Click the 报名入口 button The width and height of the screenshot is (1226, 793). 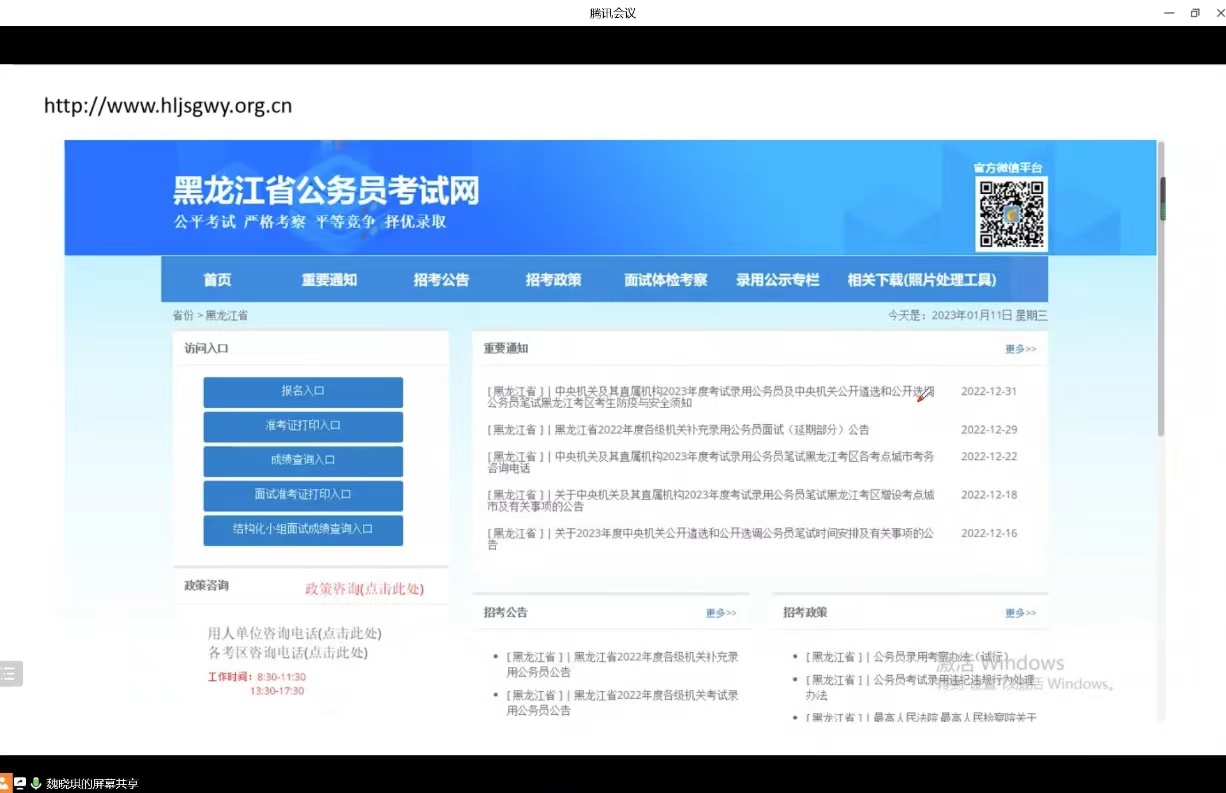coord(303,391)
